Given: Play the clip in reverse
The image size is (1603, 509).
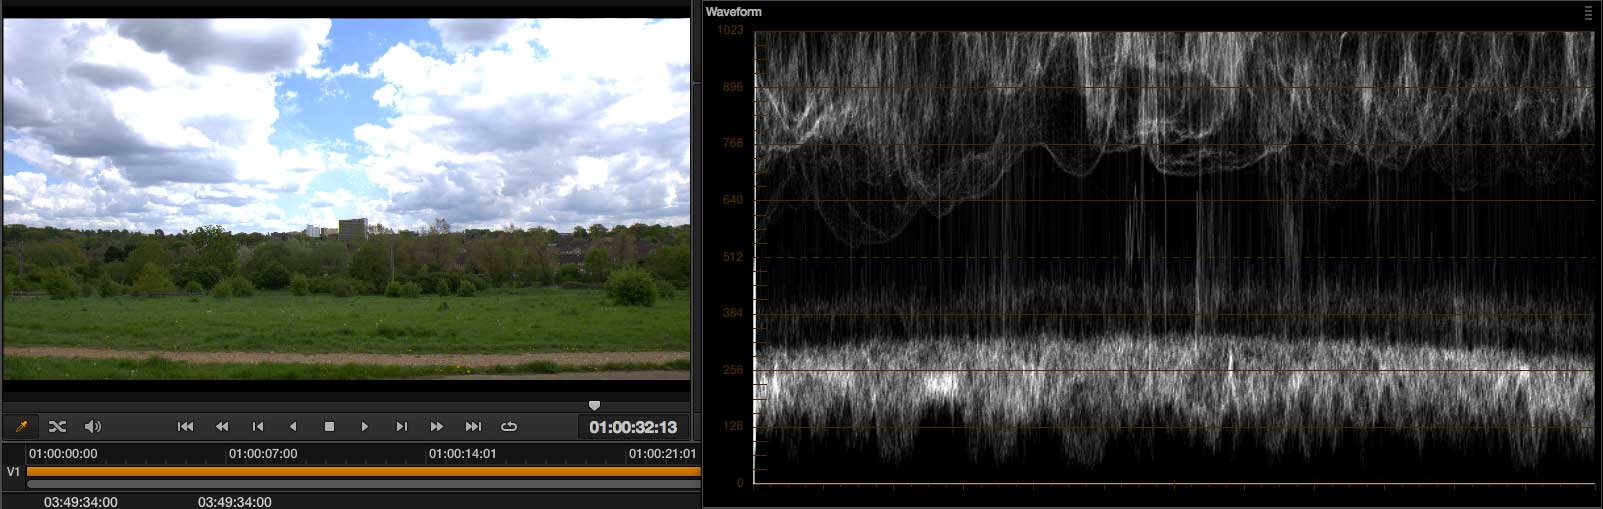Looking at the screenshot, I should tap(293, 426).
